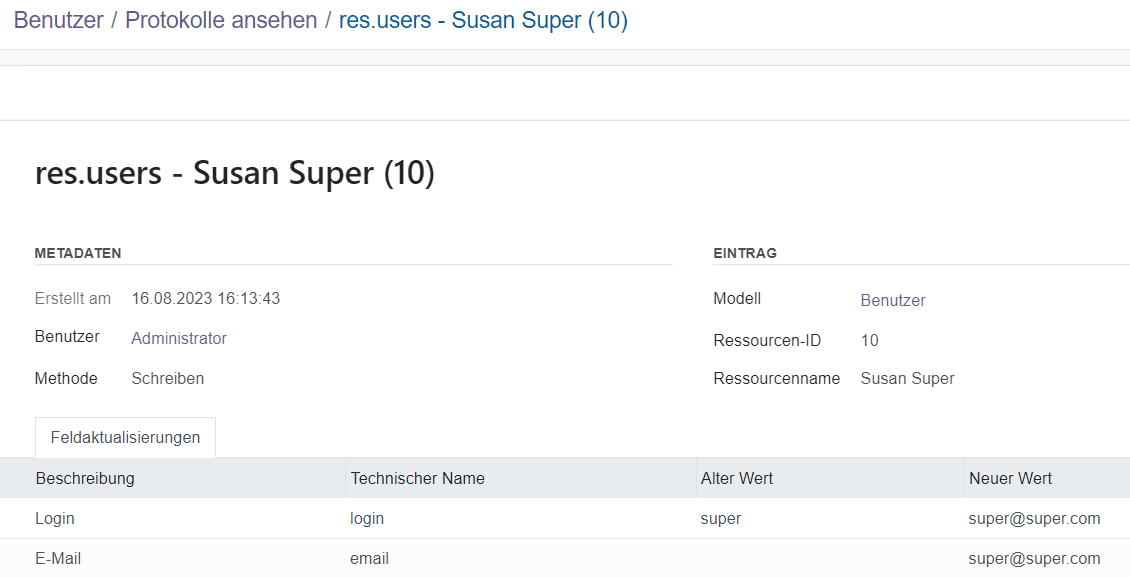Viewport: 1130px width, 577px height.
Task: Click the Methode value Schreiben
Action: click(167, 378)
